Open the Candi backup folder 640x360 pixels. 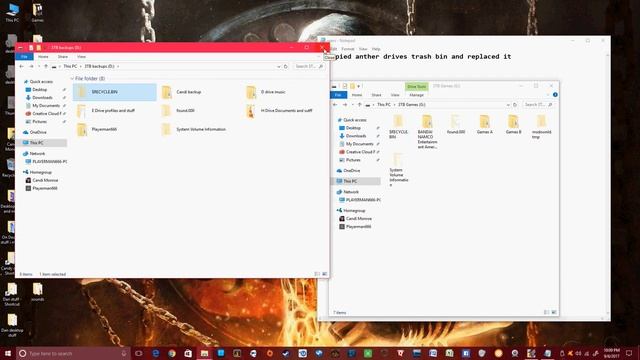(182, 92)
